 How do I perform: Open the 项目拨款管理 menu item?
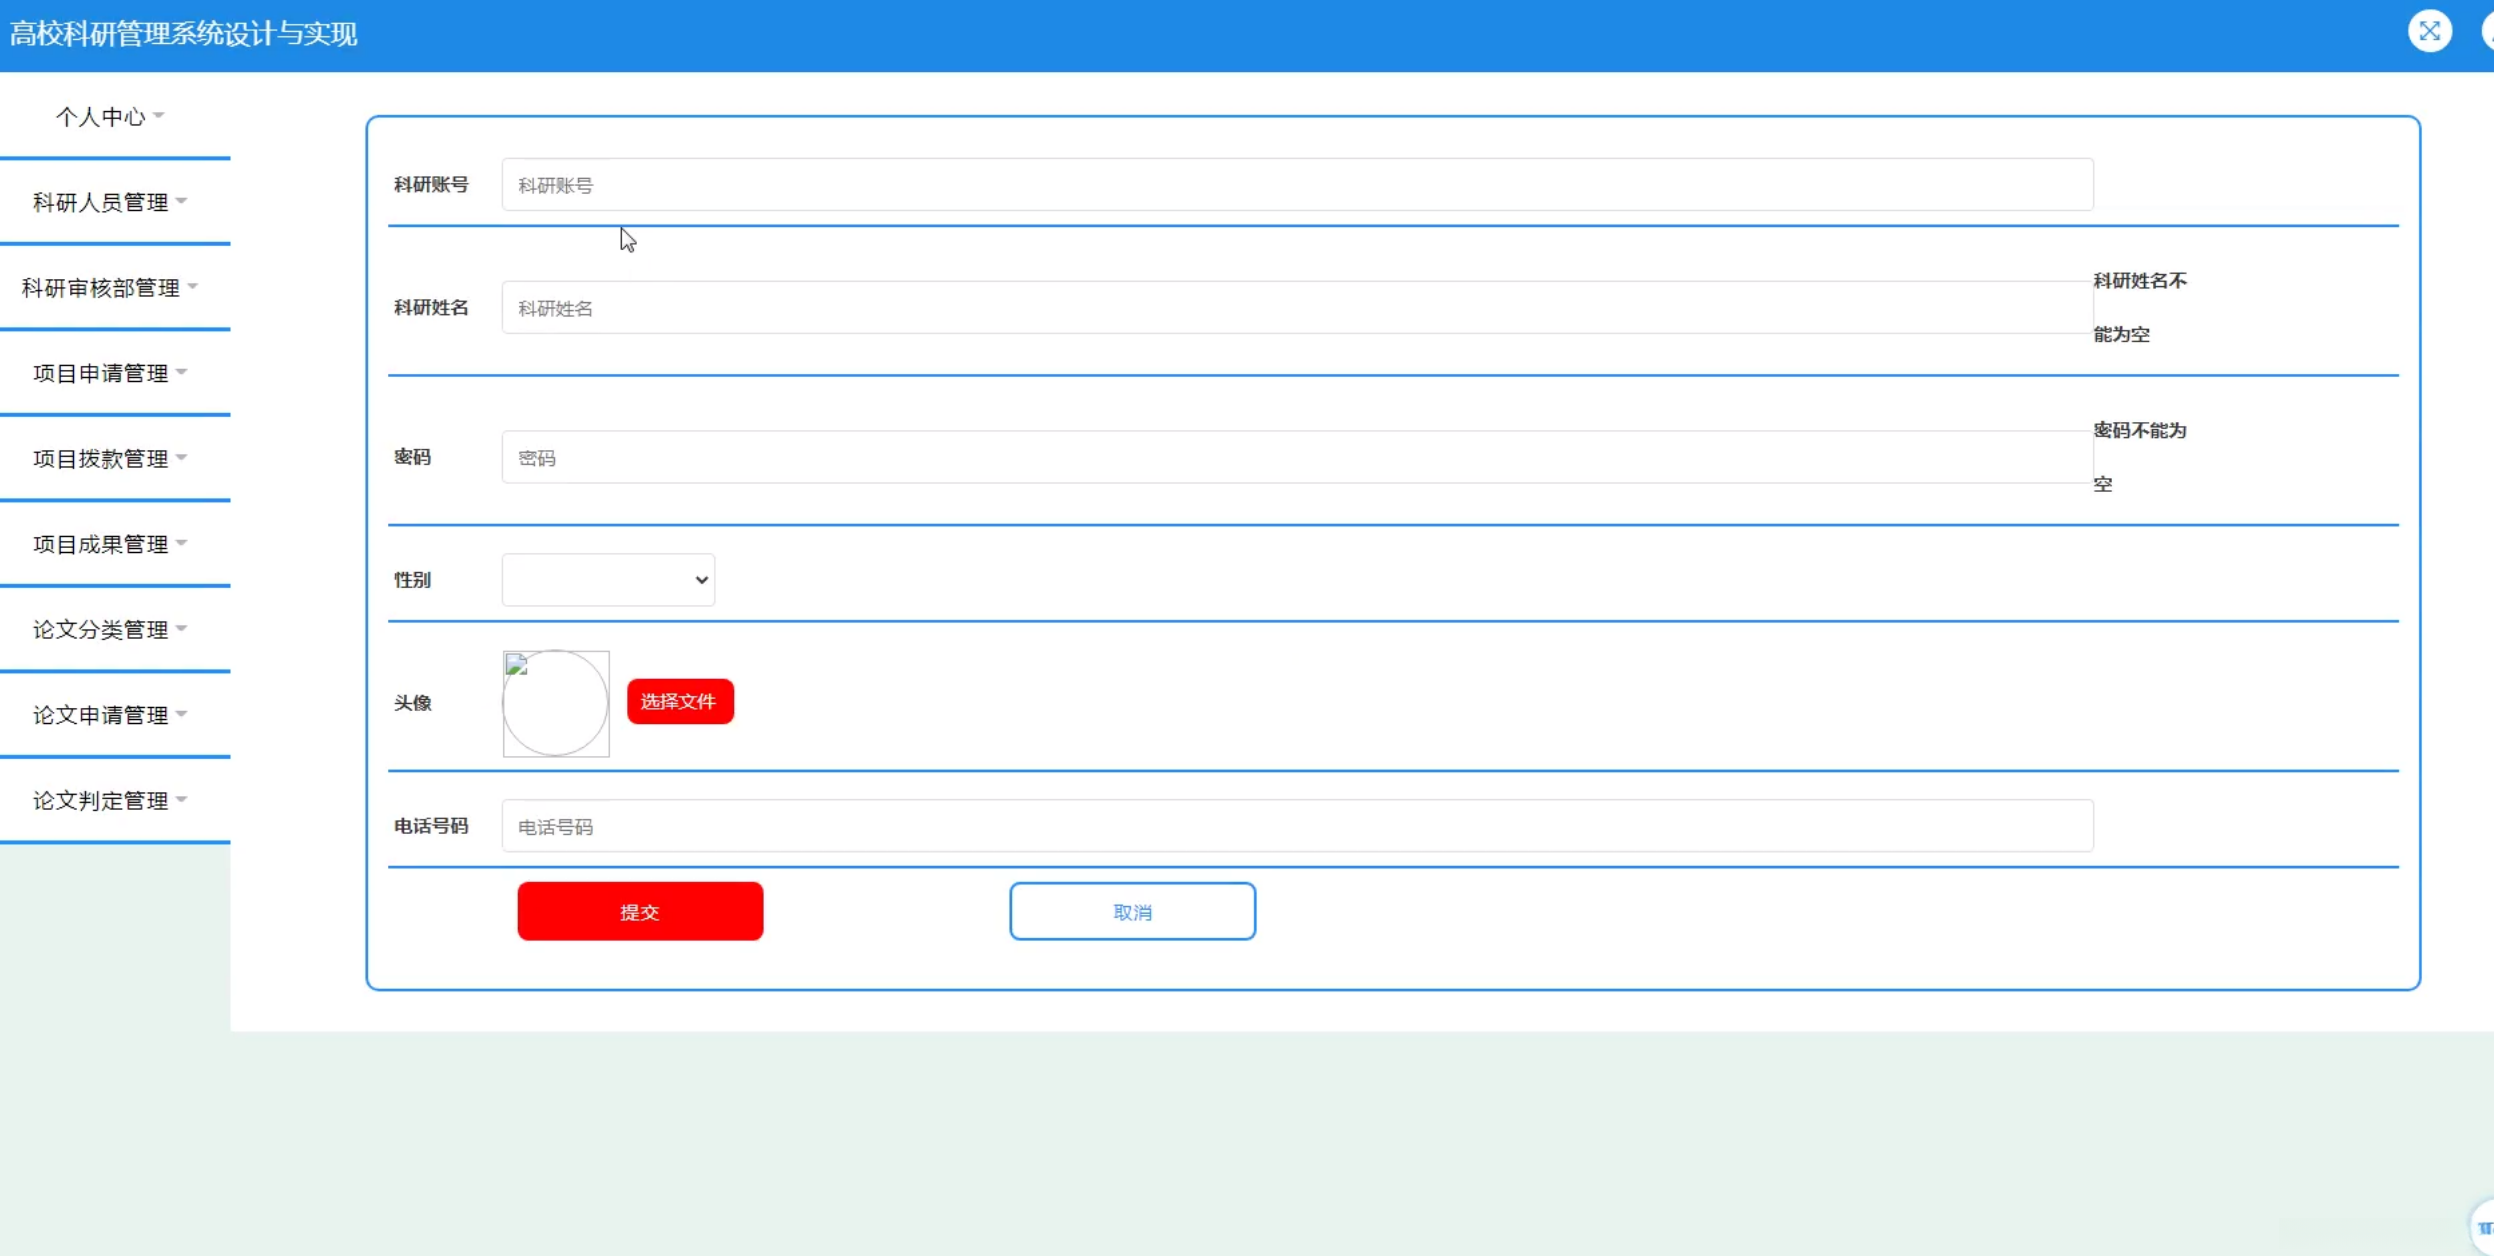click(x=109, y=459)
